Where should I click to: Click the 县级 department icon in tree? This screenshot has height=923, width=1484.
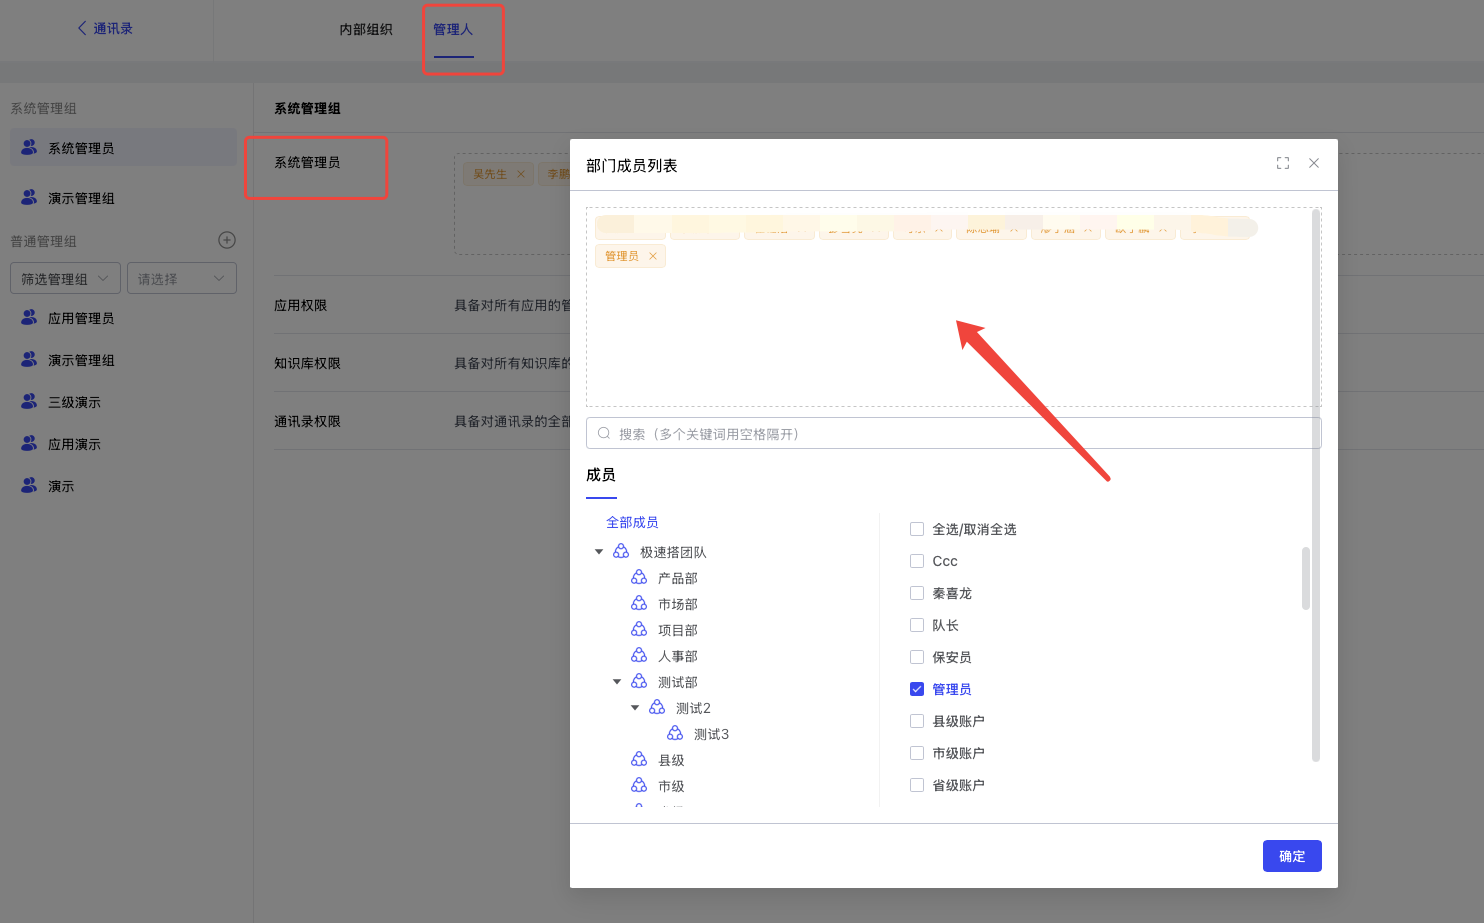click(x=639, y=760)
